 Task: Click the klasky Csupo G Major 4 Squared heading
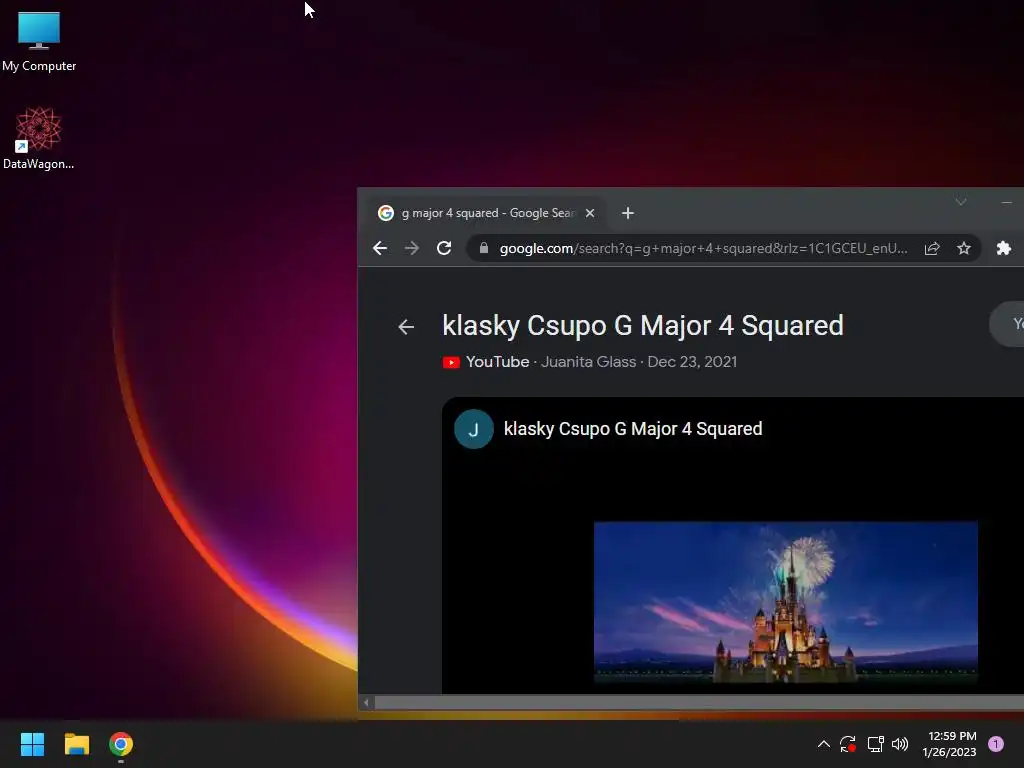(x=643, y=325)
